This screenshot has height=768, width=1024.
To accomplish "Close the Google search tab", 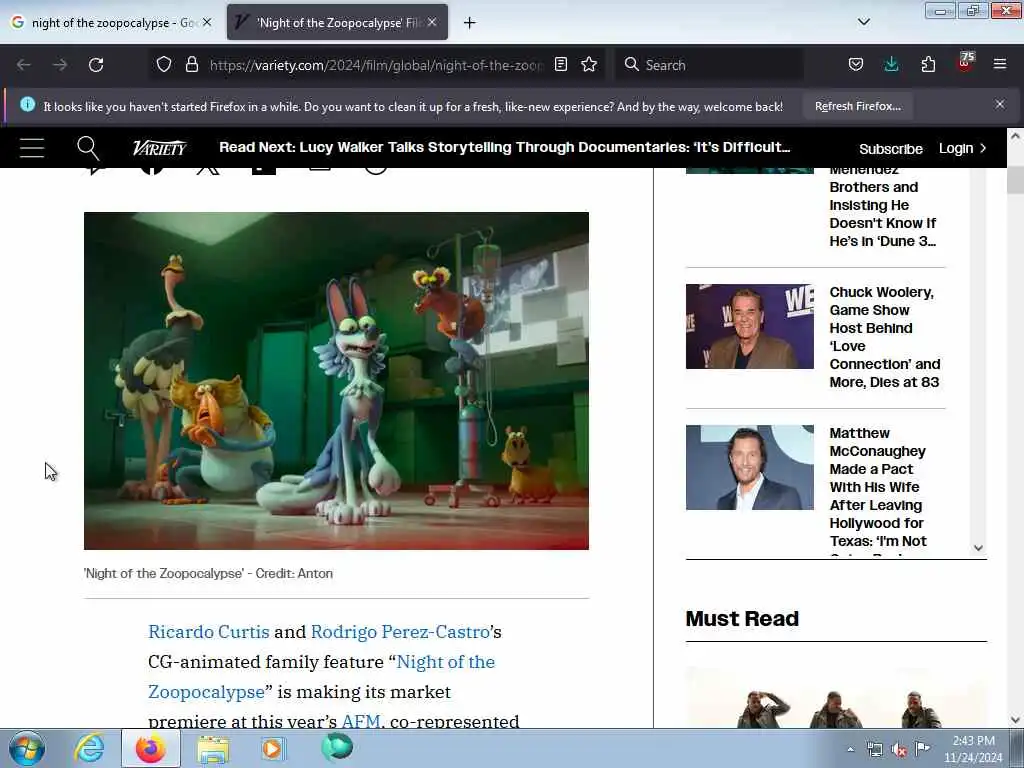I will click(x=207, y=22).
